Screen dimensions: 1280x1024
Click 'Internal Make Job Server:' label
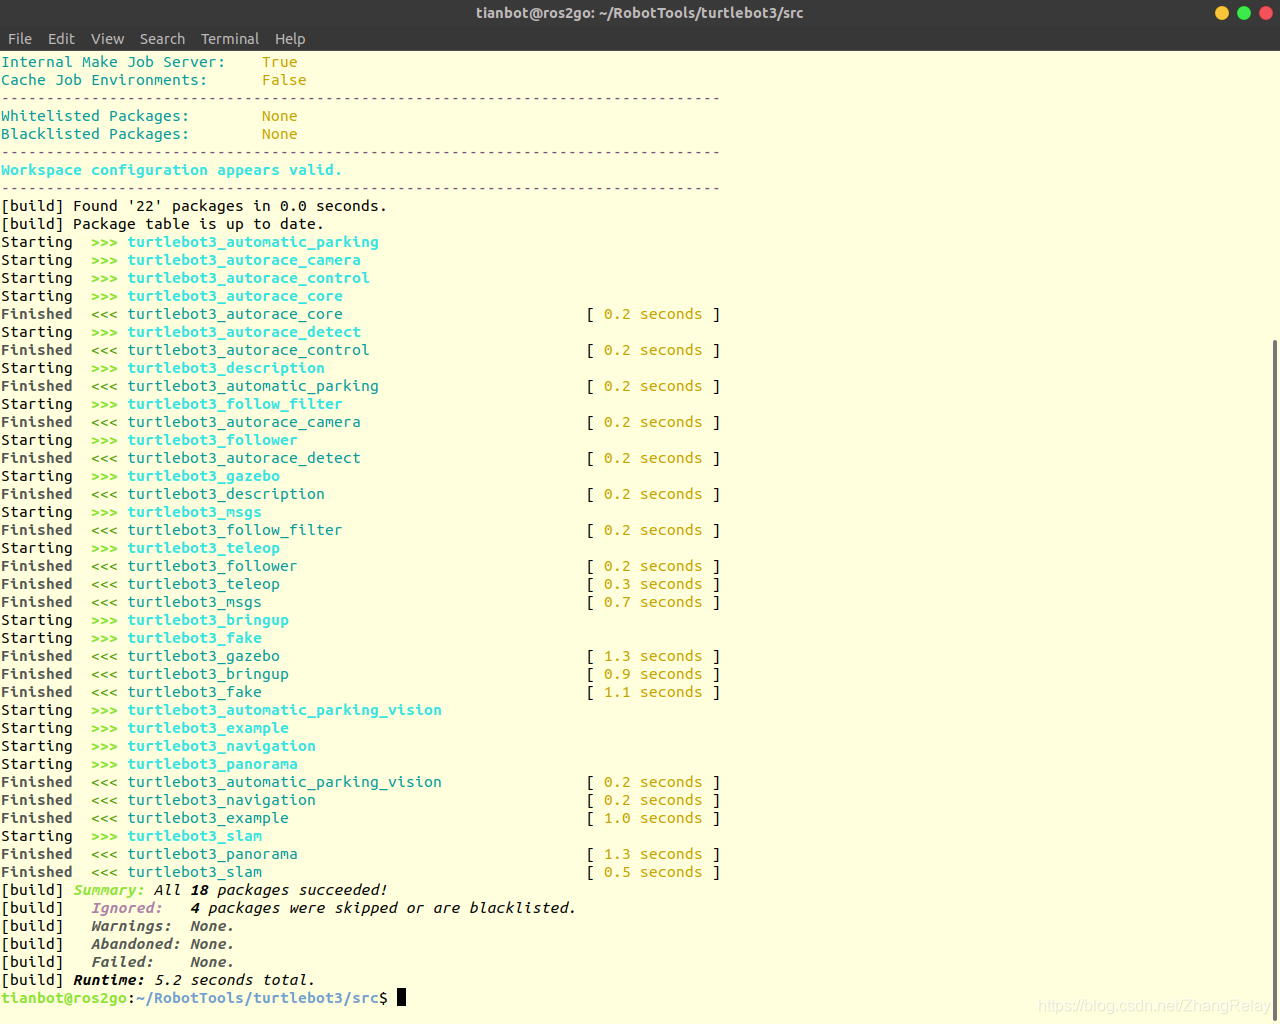tap(113, 62)
